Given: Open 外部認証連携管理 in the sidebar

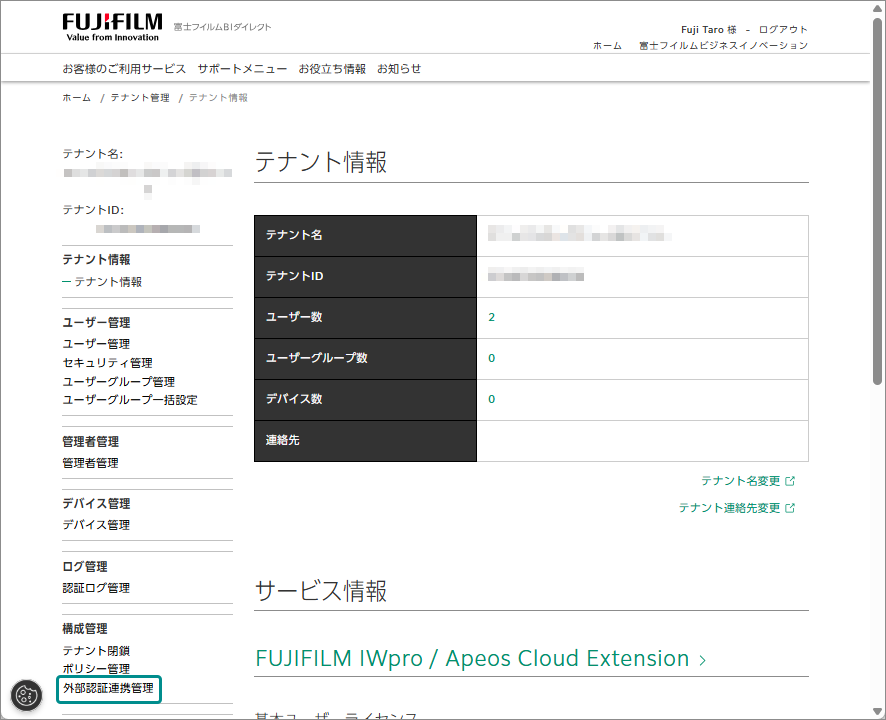Looking at the screenshot, I should 108,688.
